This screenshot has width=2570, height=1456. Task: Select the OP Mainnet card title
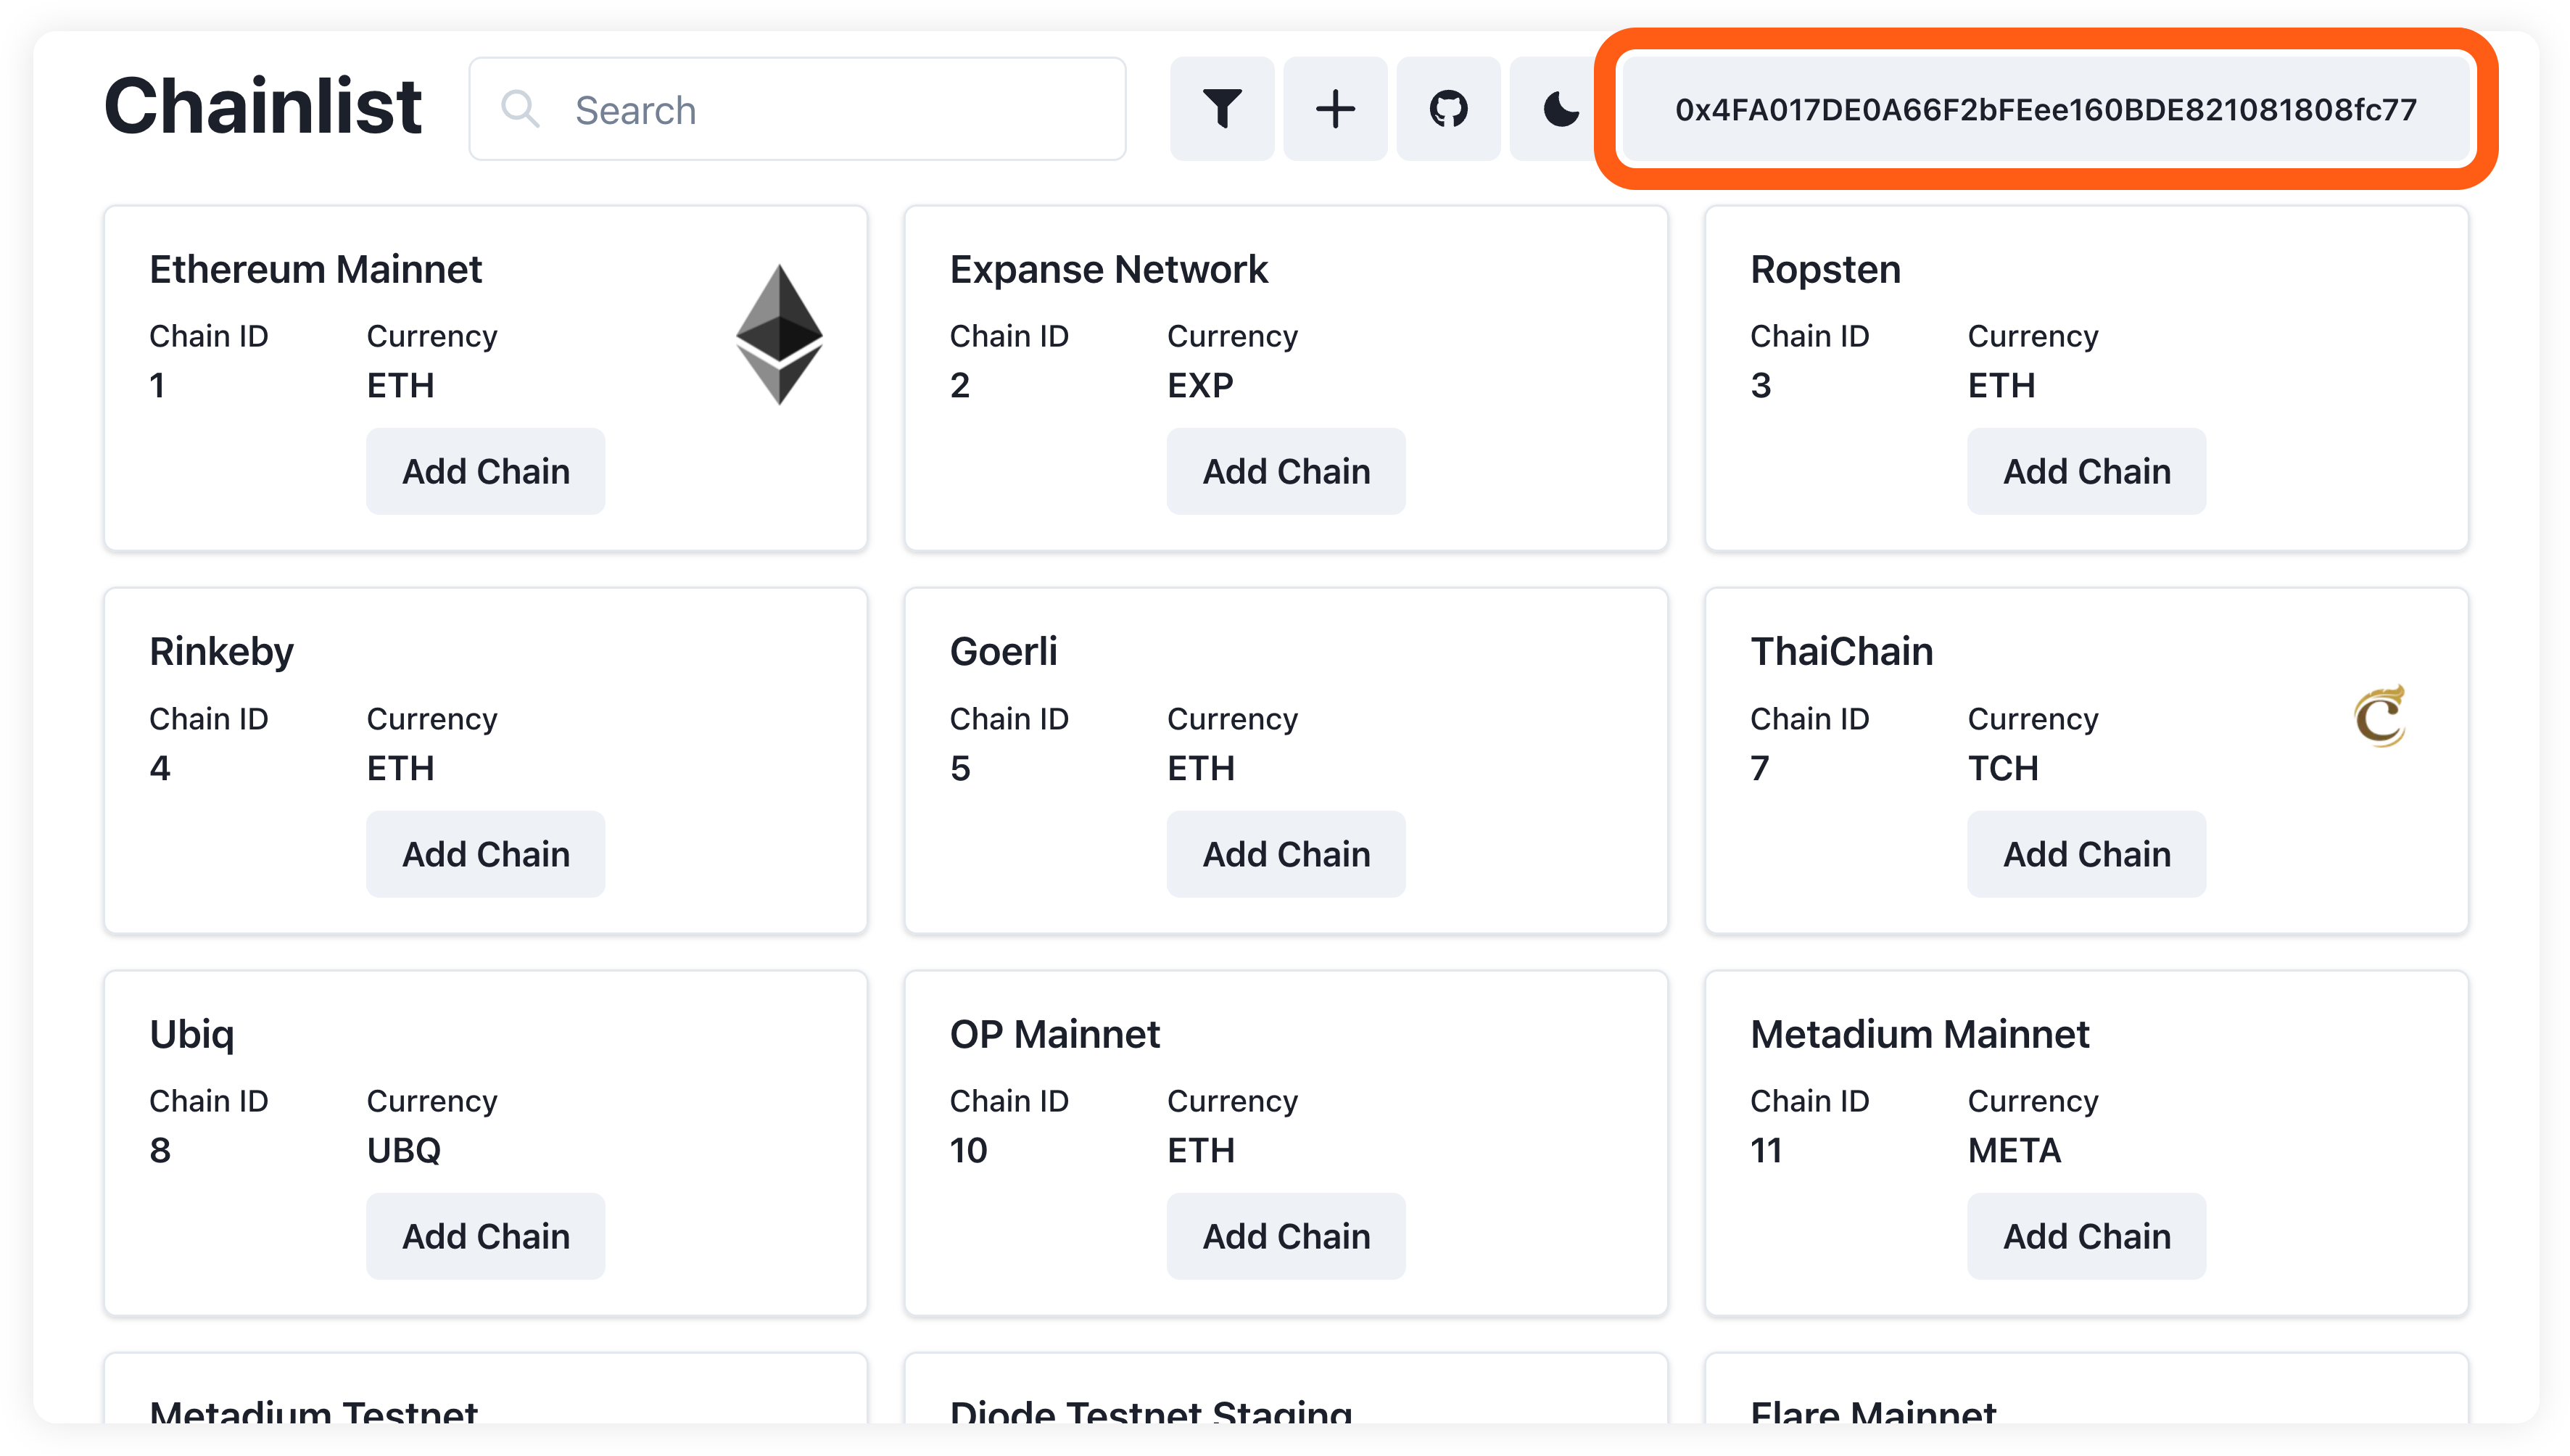click(x=1055, y=1035)
